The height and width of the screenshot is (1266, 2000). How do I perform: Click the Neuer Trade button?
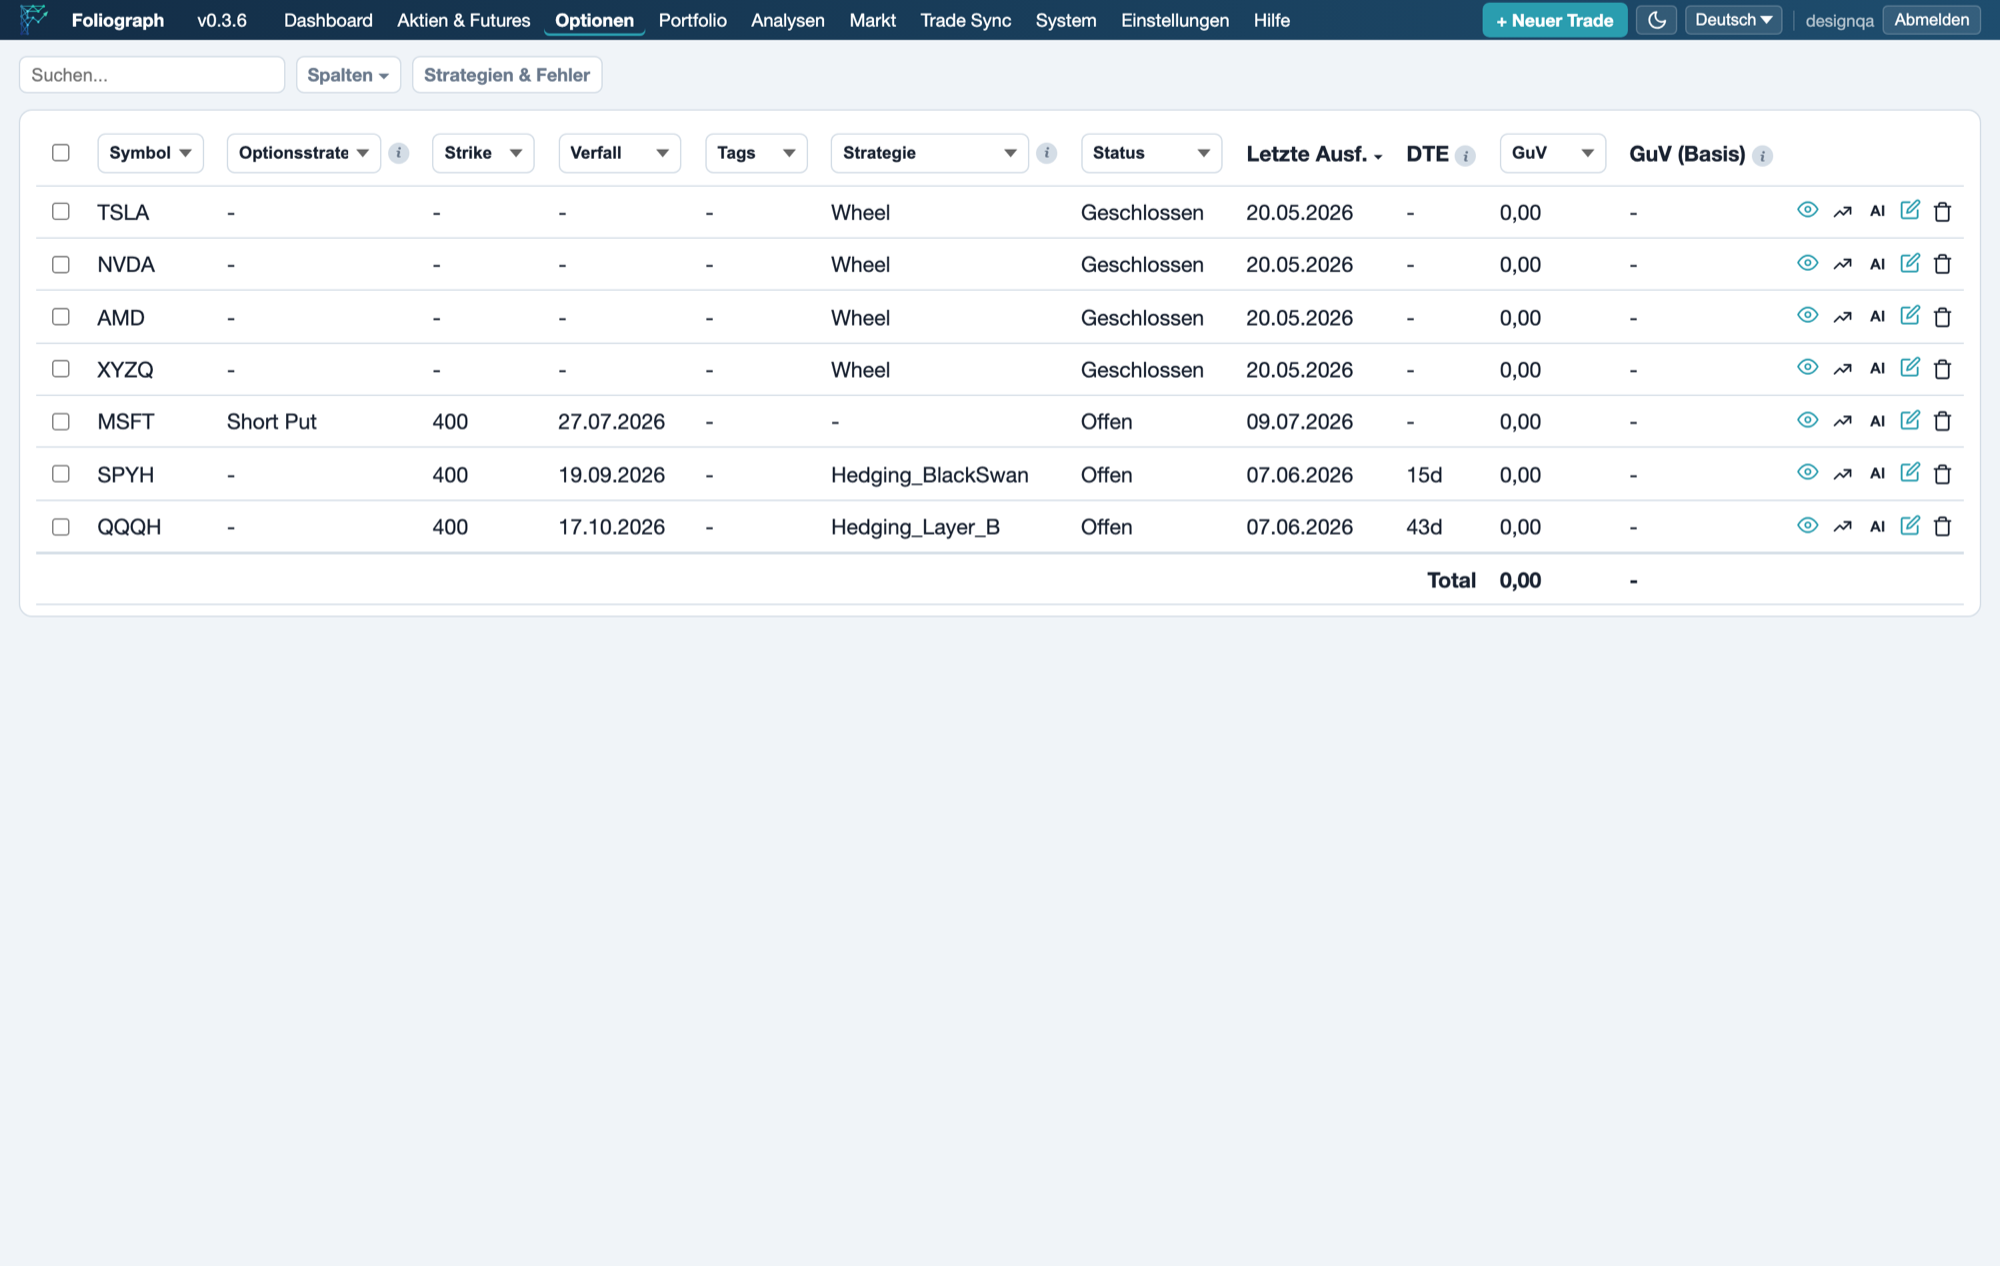(x=1554, y=20)
